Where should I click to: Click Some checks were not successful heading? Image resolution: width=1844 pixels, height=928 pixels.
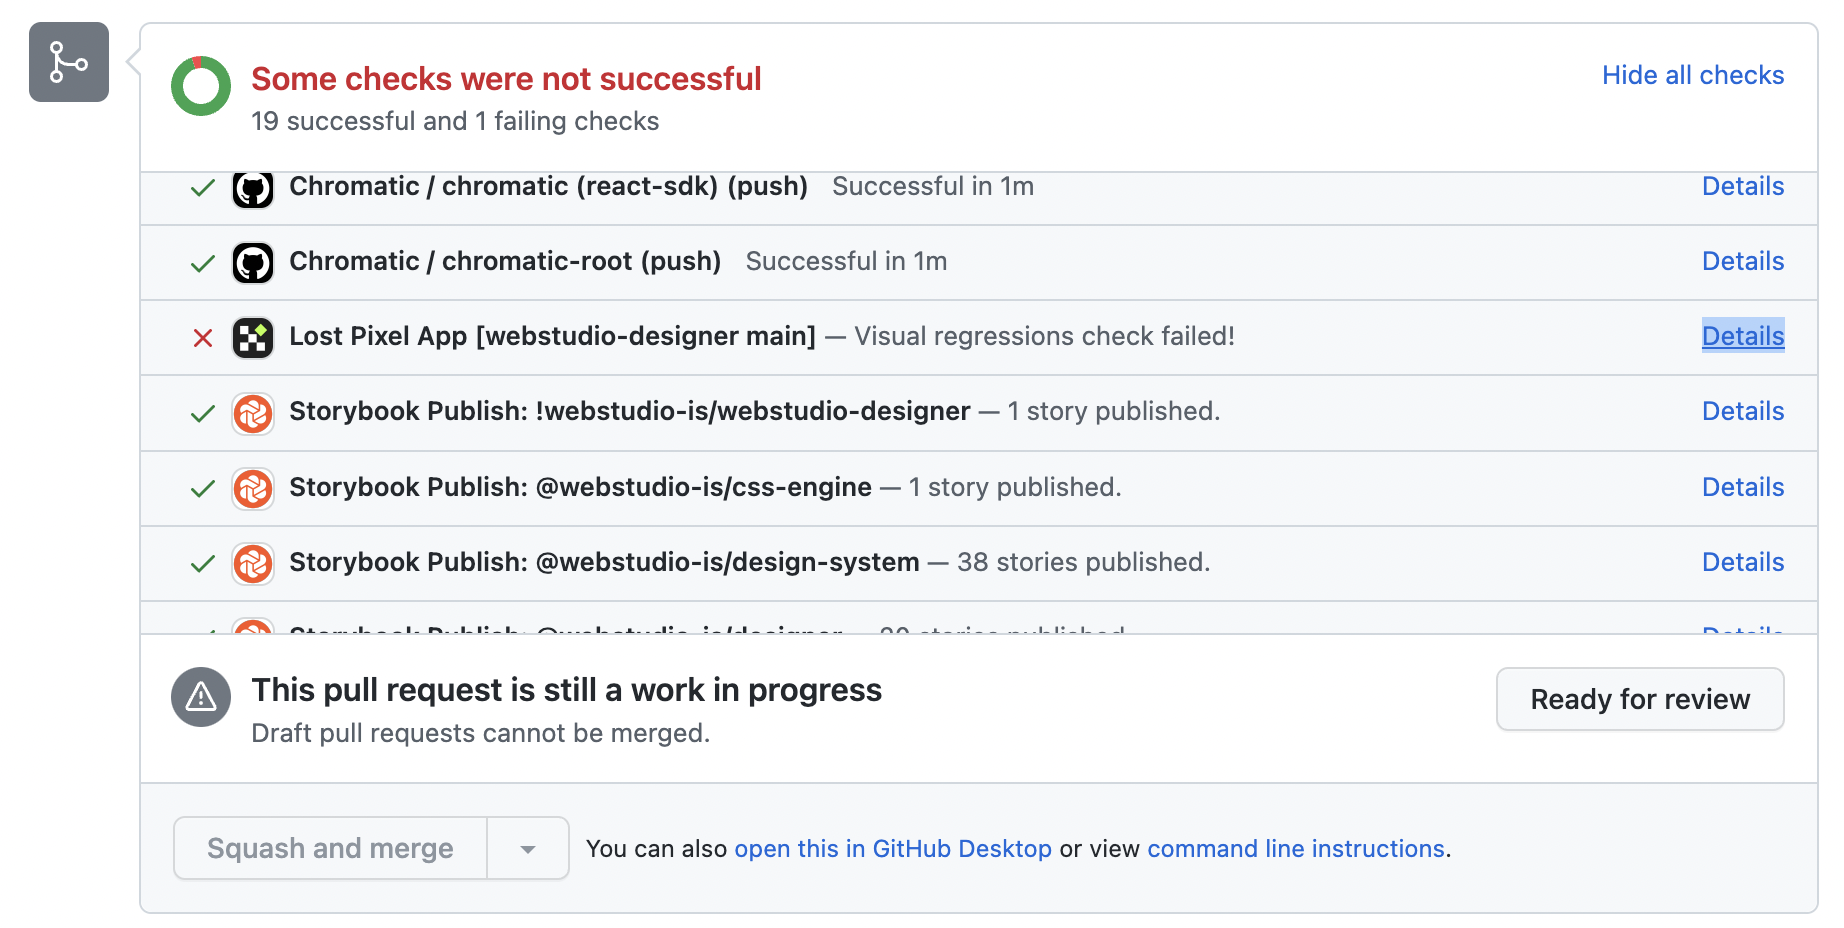pos(506,79)
